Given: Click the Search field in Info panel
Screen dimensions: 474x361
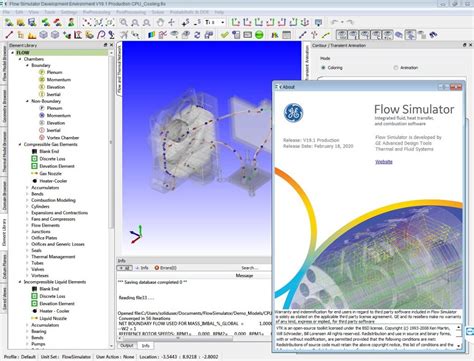Looking at the screenshot, I should click(x=255, y=268).
